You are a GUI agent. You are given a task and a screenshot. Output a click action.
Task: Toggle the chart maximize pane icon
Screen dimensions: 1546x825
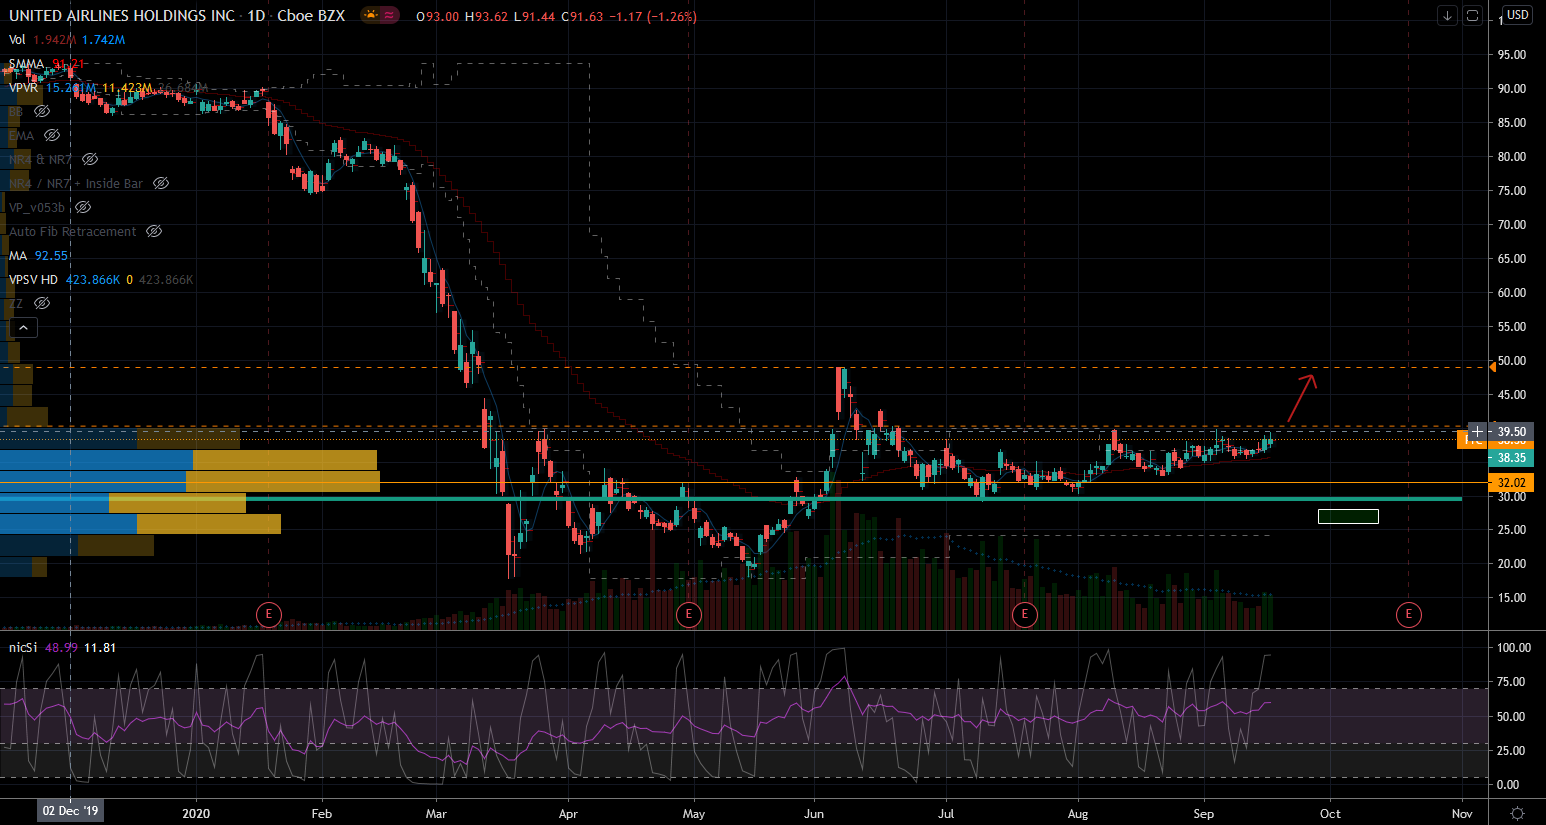pyautogui.click(x=1472, y=15)
